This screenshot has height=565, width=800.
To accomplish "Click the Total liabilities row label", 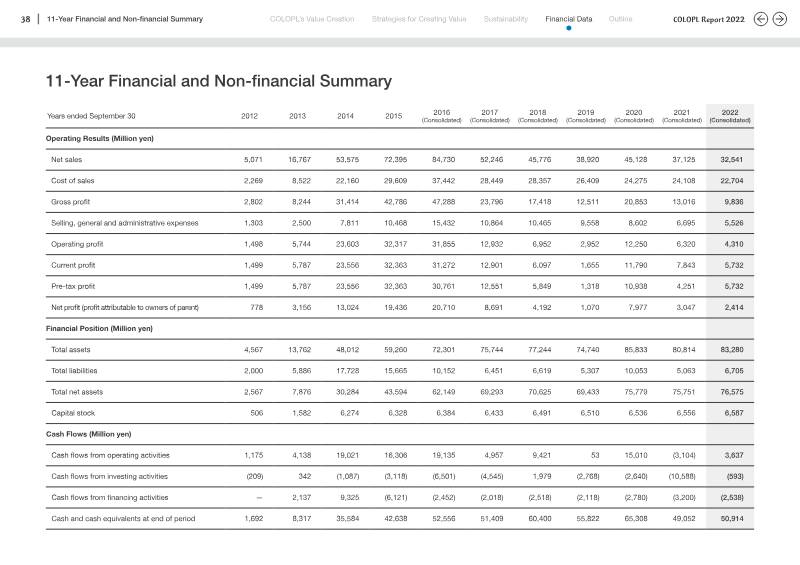I will (x=74, y=371).
